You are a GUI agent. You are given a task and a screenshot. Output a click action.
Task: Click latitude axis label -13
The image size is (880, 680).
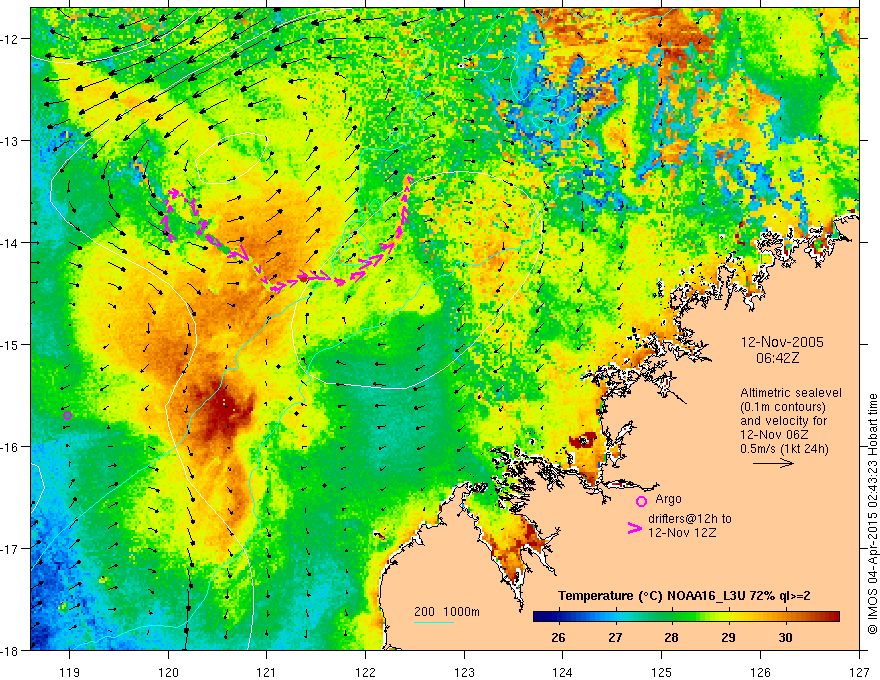tap(10, 141)
